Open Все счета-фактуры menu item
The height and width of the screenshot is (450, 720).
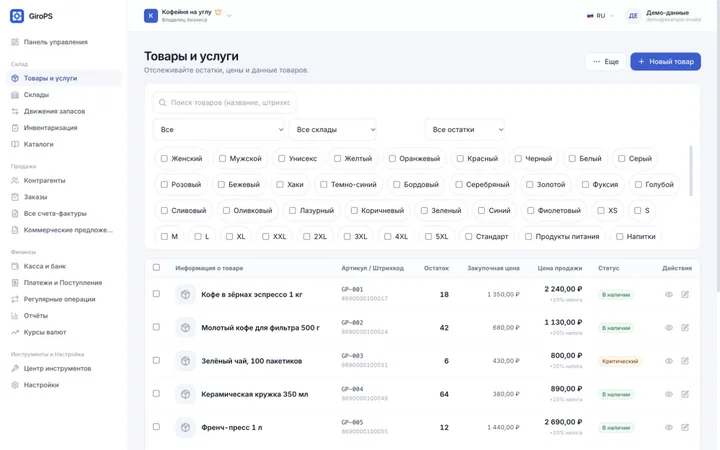point(64,214)
